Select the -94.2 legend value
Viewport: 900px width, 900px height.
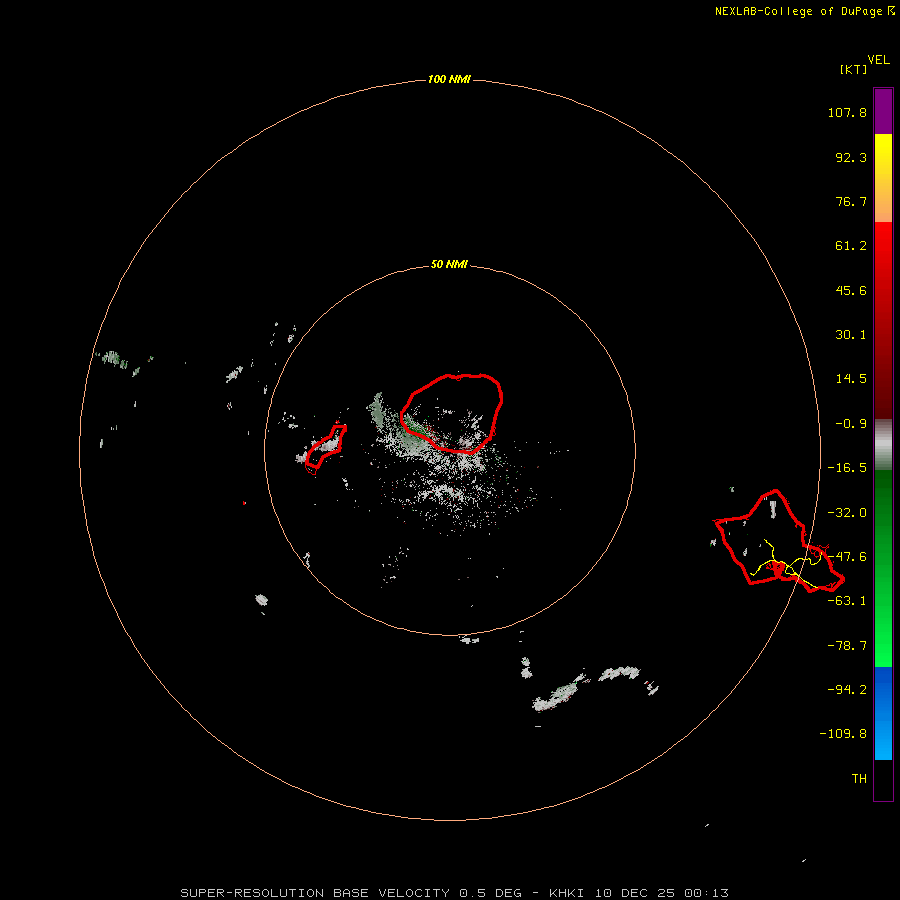(847, 689)
